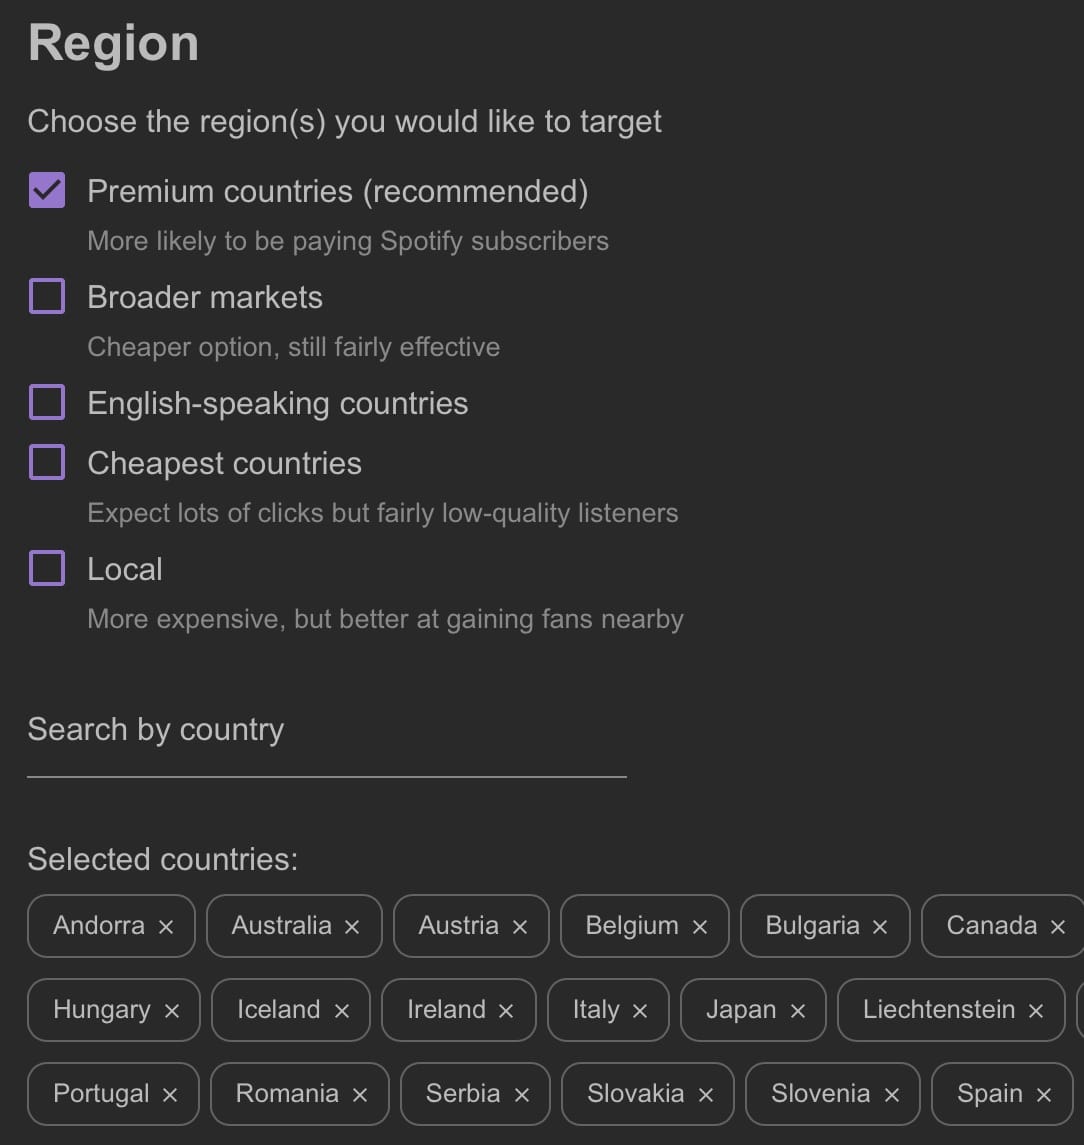Image resolution: width=1084 pixels, height=1145 pixels.
Task: Delete the Hungary country chip
Action: click(172, 1011)
